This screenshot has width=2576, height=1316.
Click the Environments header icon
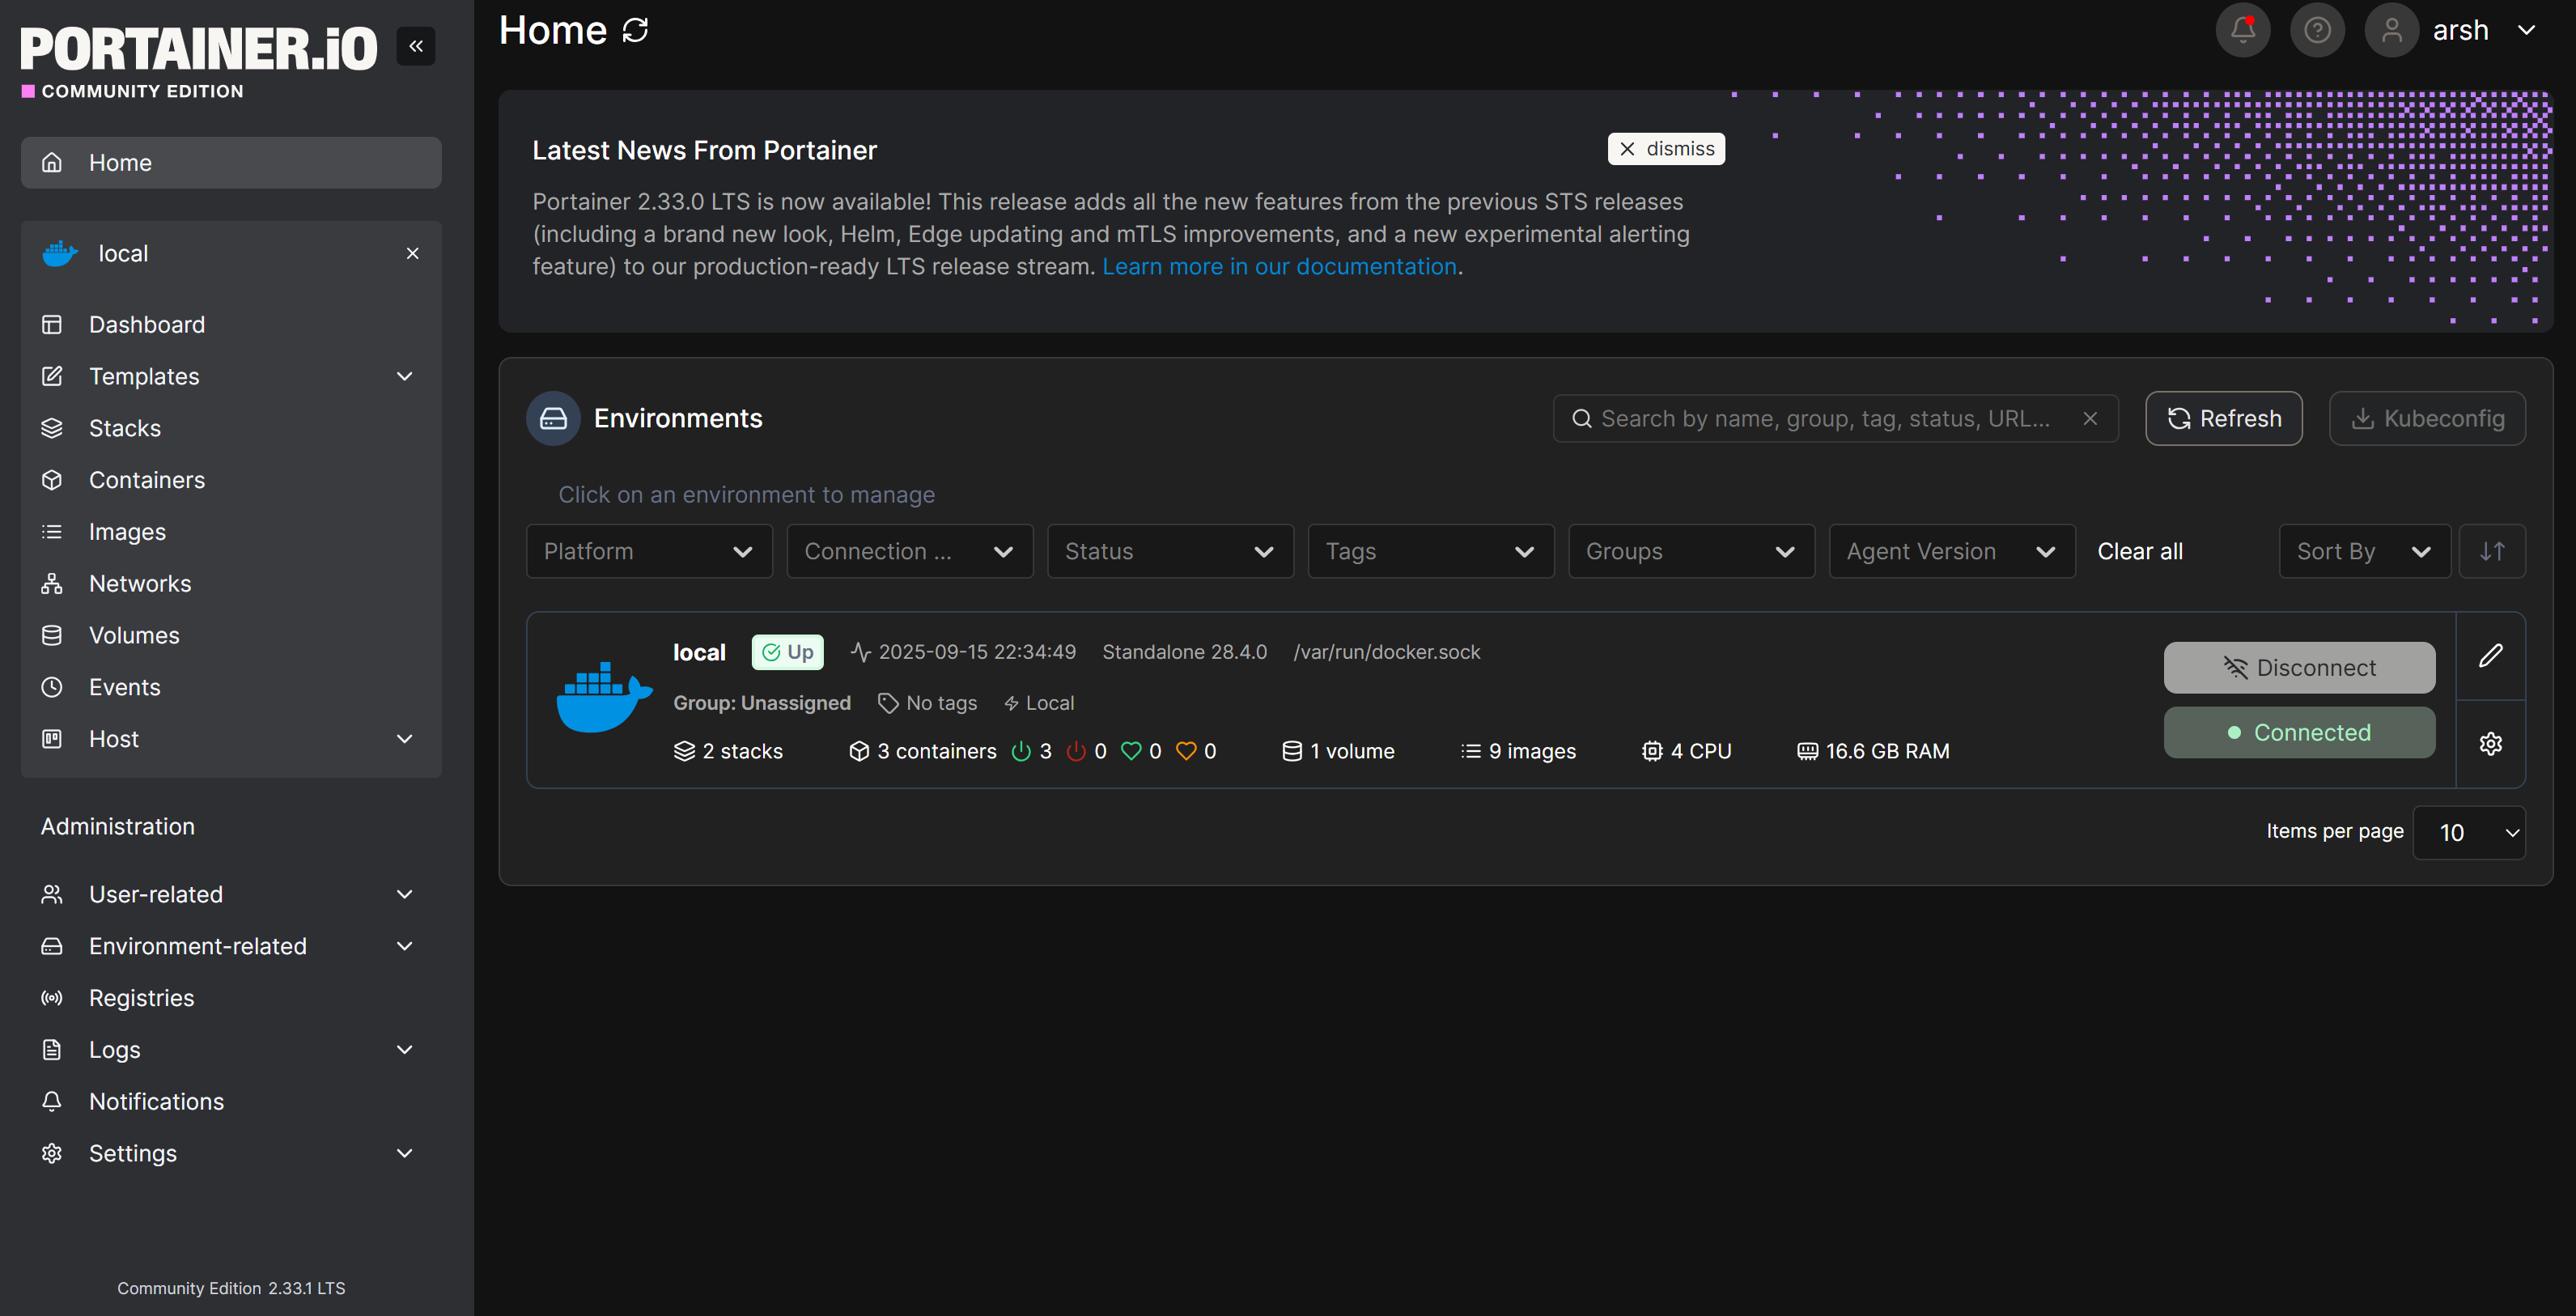point(553,419)
